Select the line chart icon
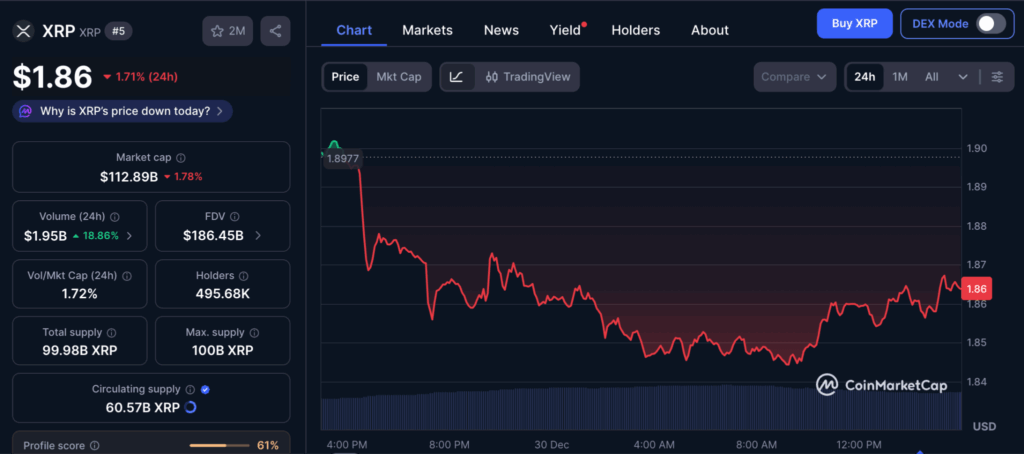1024x454 pixels. click(457, 77)
